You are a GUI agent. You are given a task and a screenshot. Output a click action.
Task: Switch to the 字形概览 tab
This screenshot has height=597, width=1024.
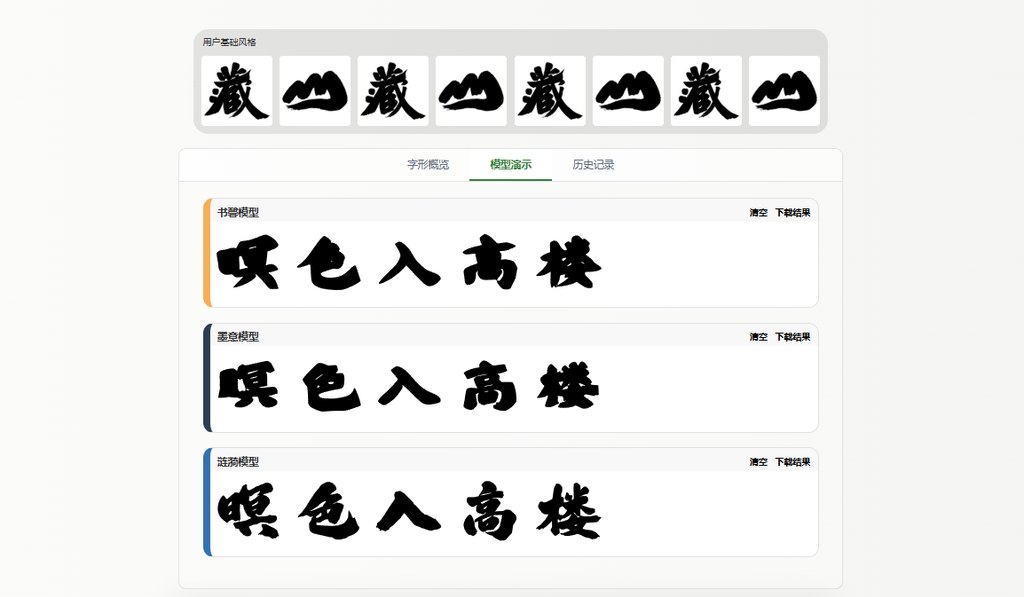[x=428, y=165]
